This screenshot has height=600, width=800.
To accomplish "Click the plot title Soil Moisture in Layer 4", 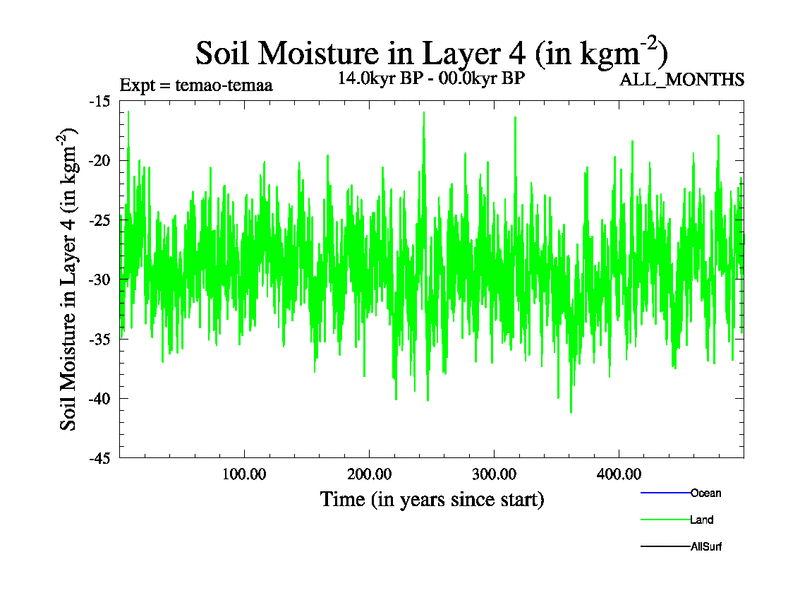I will [x=431, y=52].
